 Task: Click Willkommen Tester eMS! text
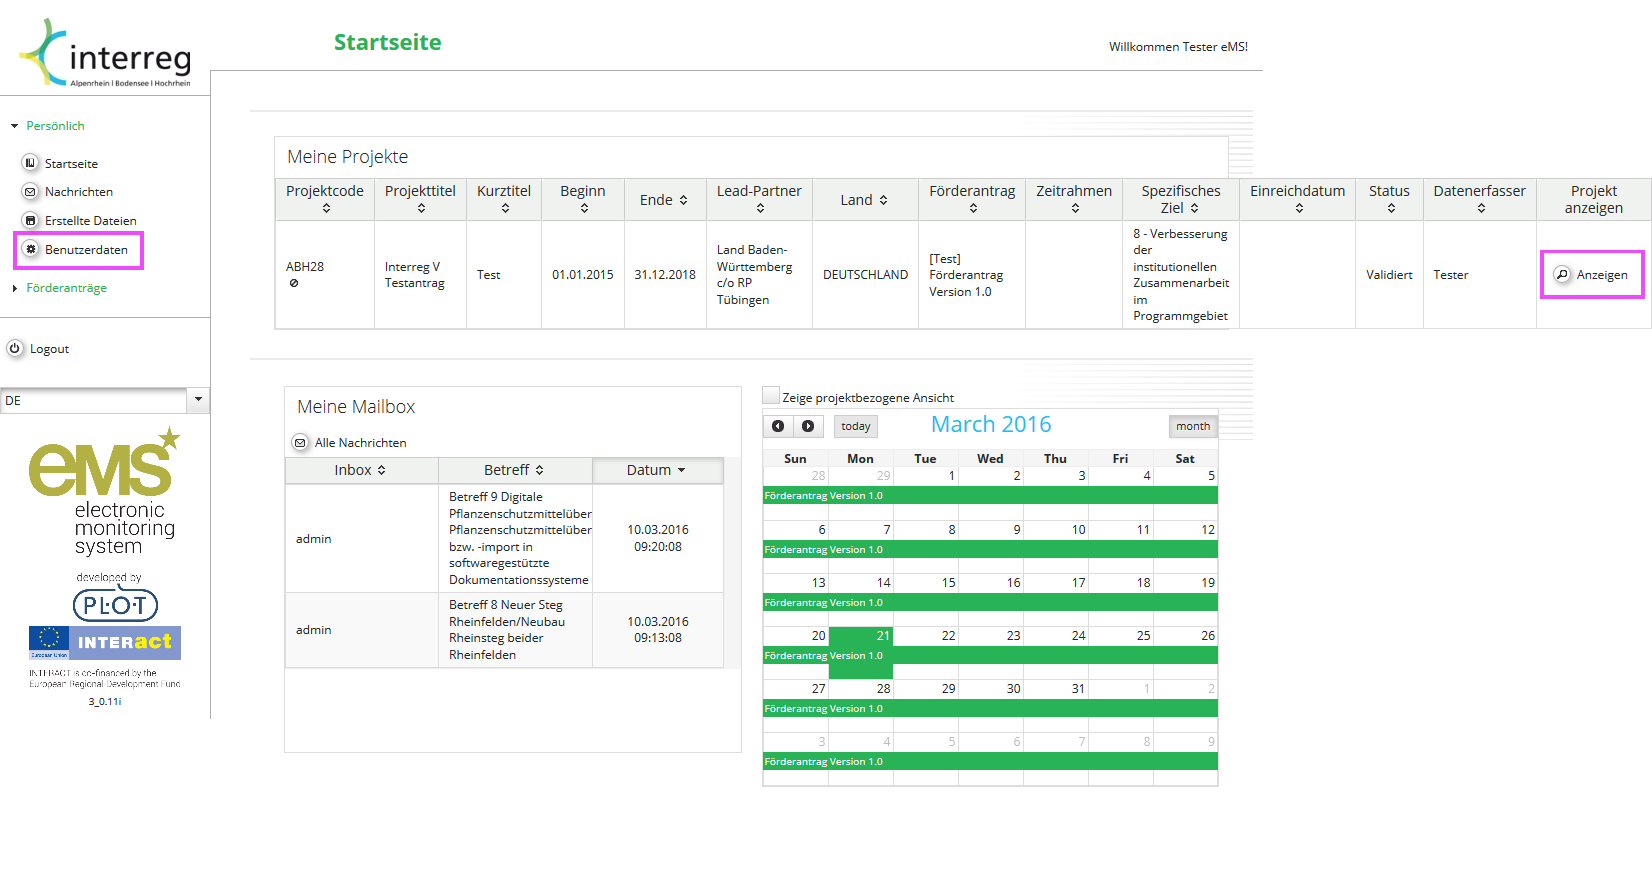[x=1178, y=47]
